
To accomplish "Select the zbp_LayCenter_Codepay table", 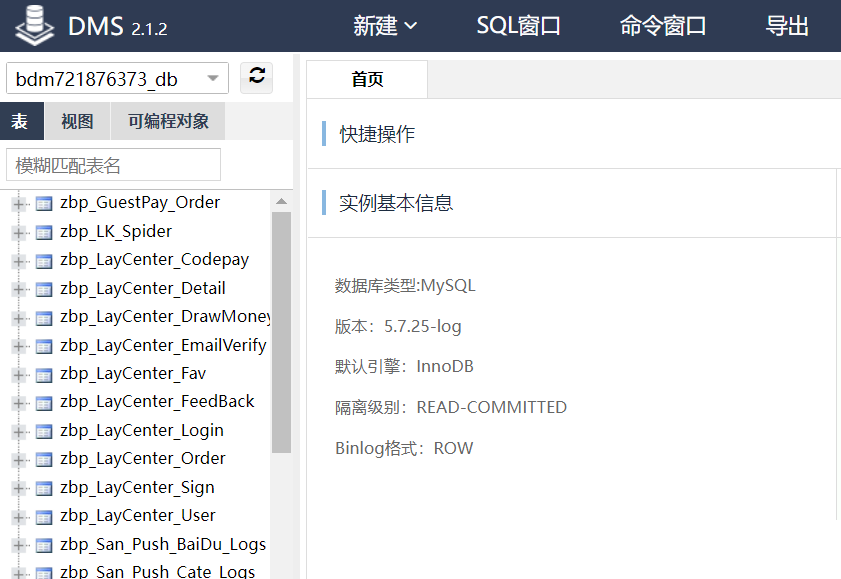I will click(x=154, y=260).
